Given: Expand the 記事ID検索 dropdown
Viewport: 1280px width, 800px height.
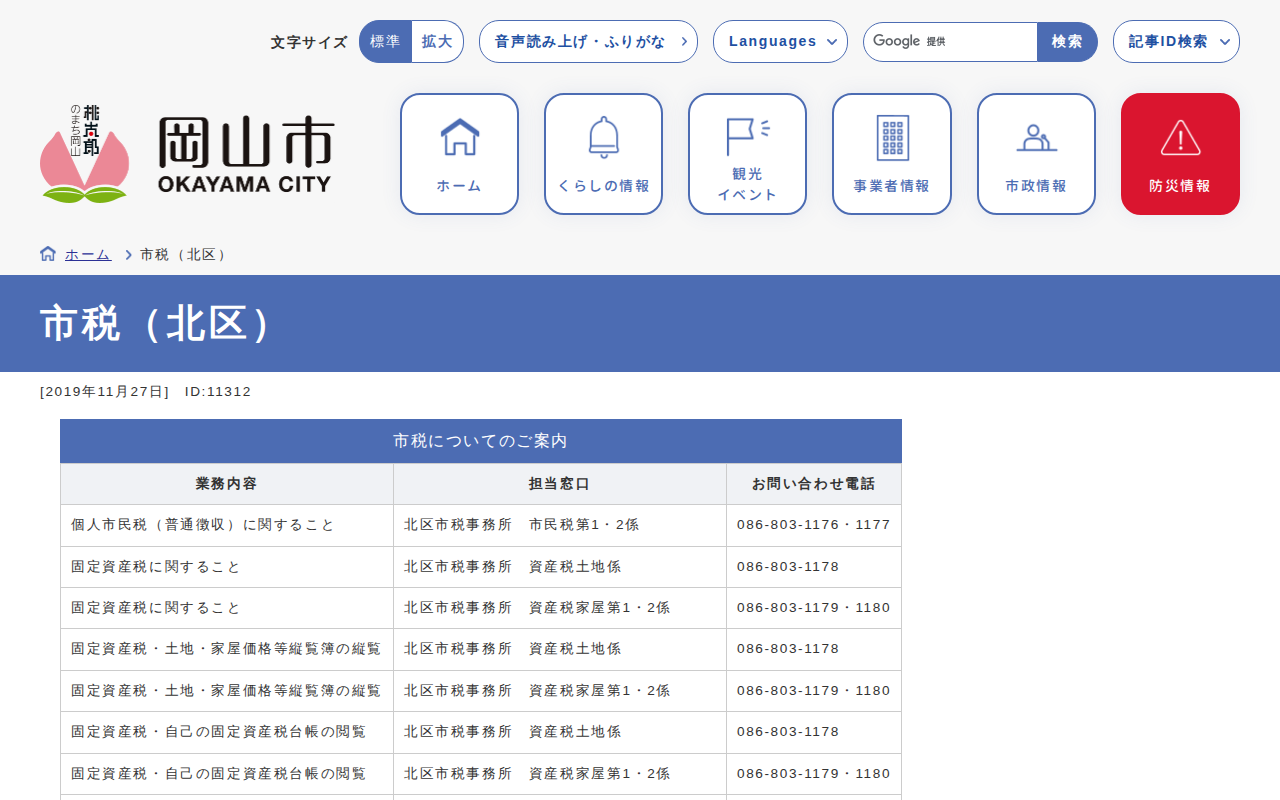Looking at the screenshot, I should click(x=1176, y=42).
